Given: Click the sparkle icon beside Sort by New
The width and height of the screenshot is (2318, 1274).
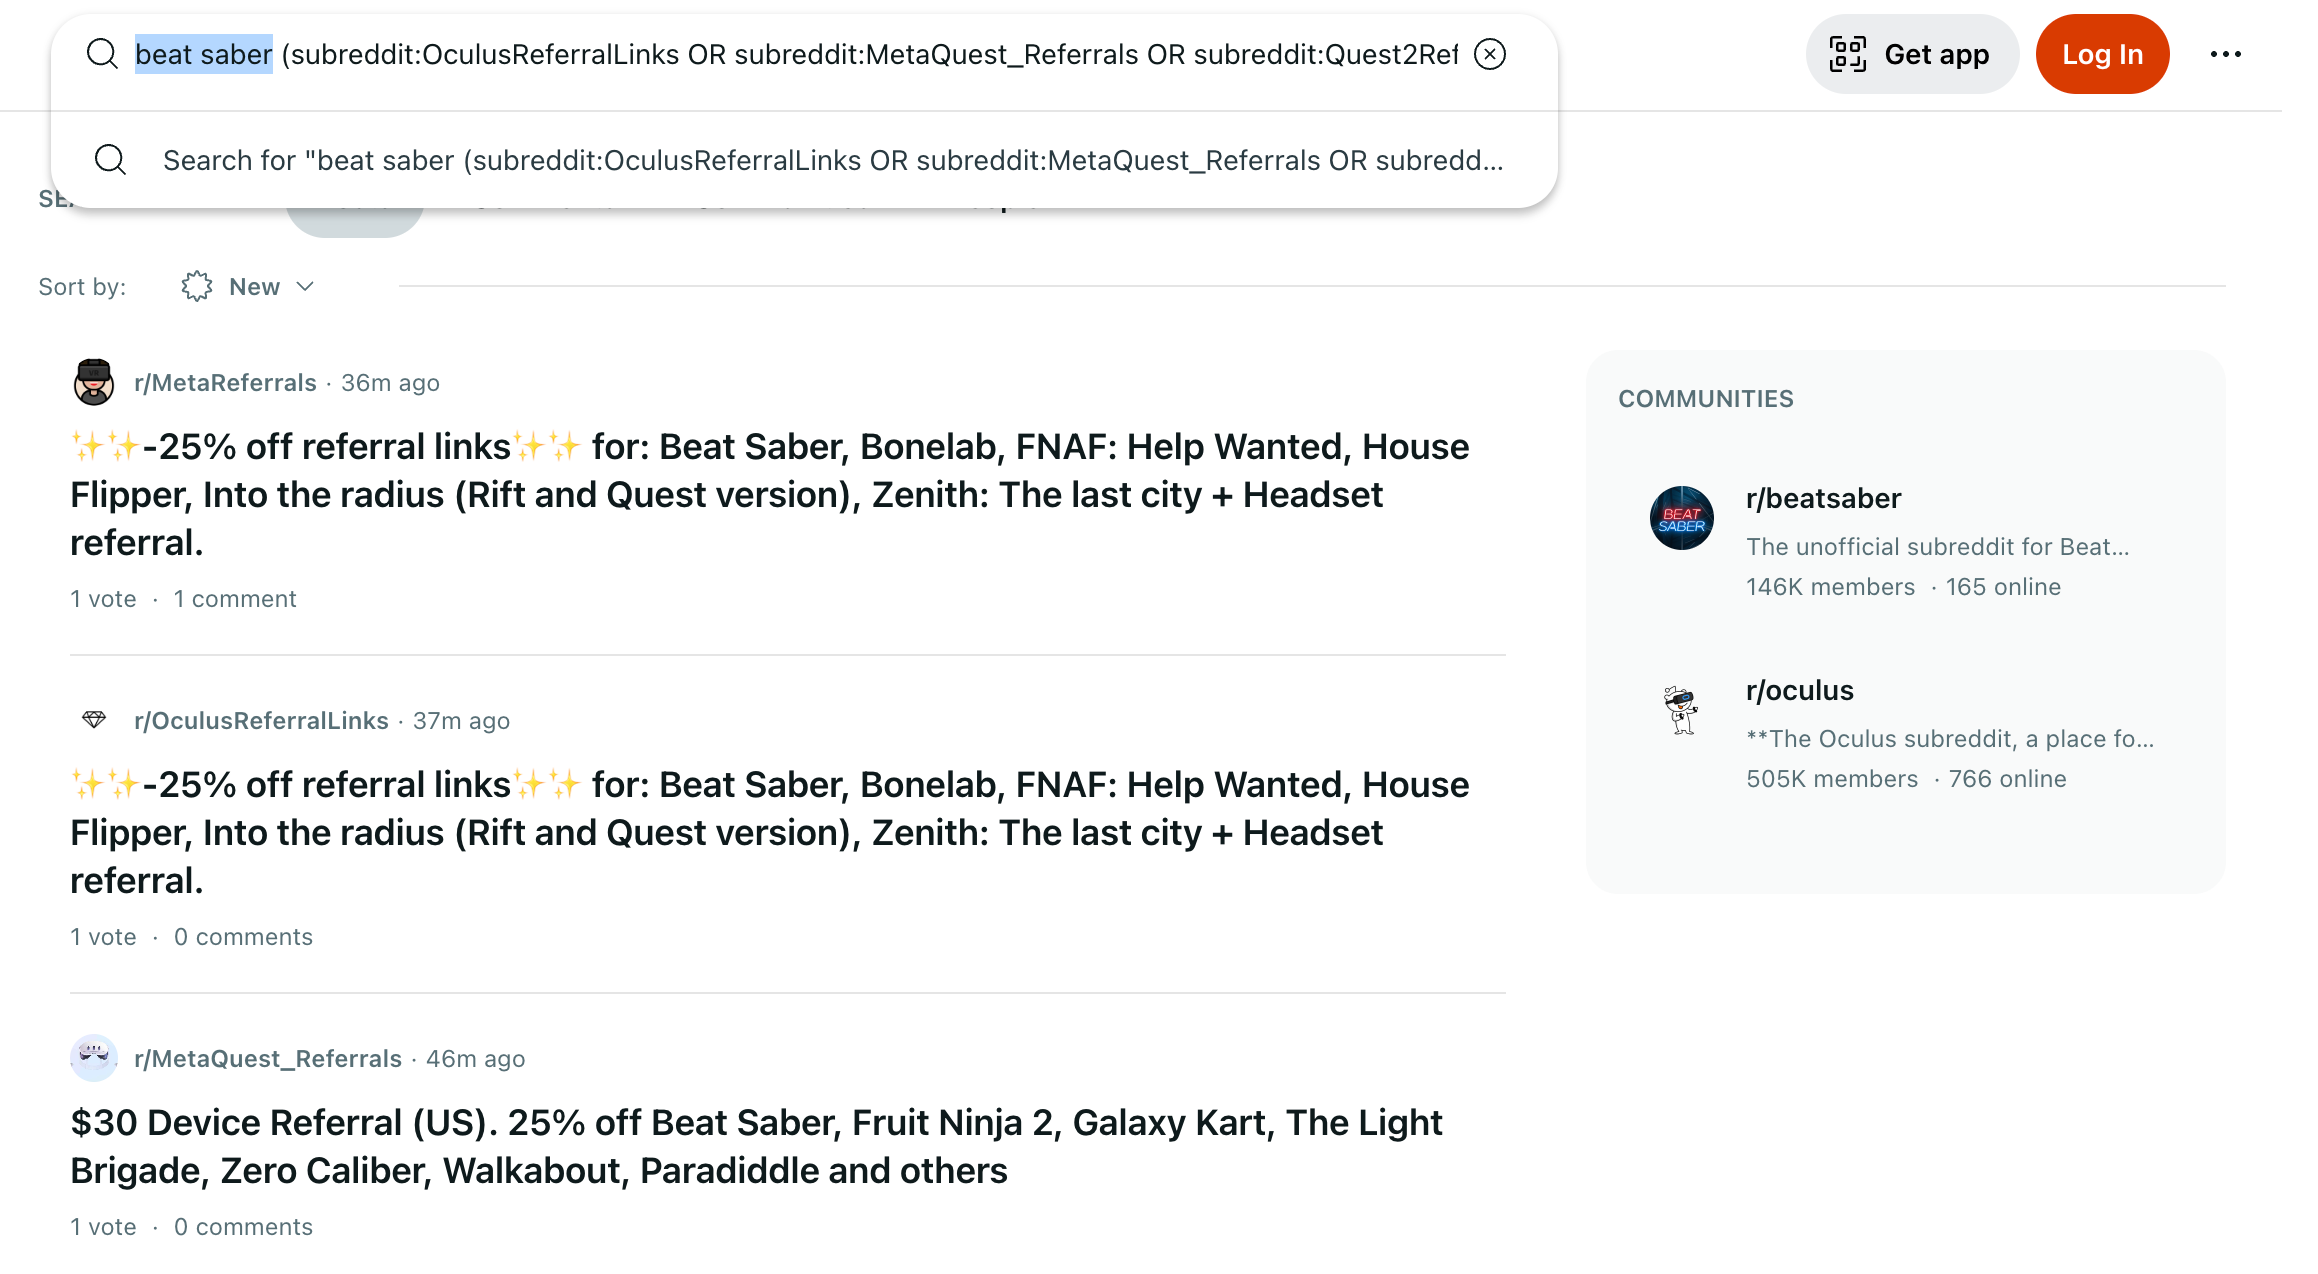Looking at the screenshot, I should coord(197,286).
